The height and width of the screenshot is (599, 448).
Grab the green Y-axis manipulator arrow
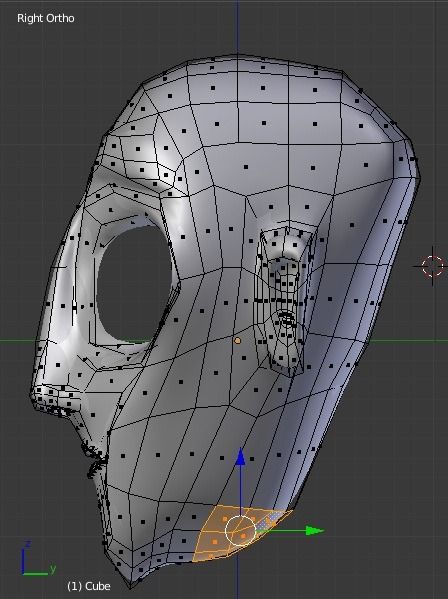point(315,531)
